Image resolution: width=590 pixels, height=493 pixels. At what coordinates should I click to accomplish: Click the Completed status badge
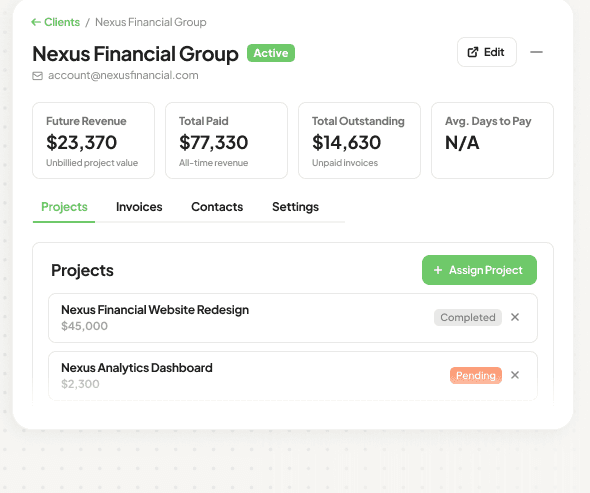point(468,317)
